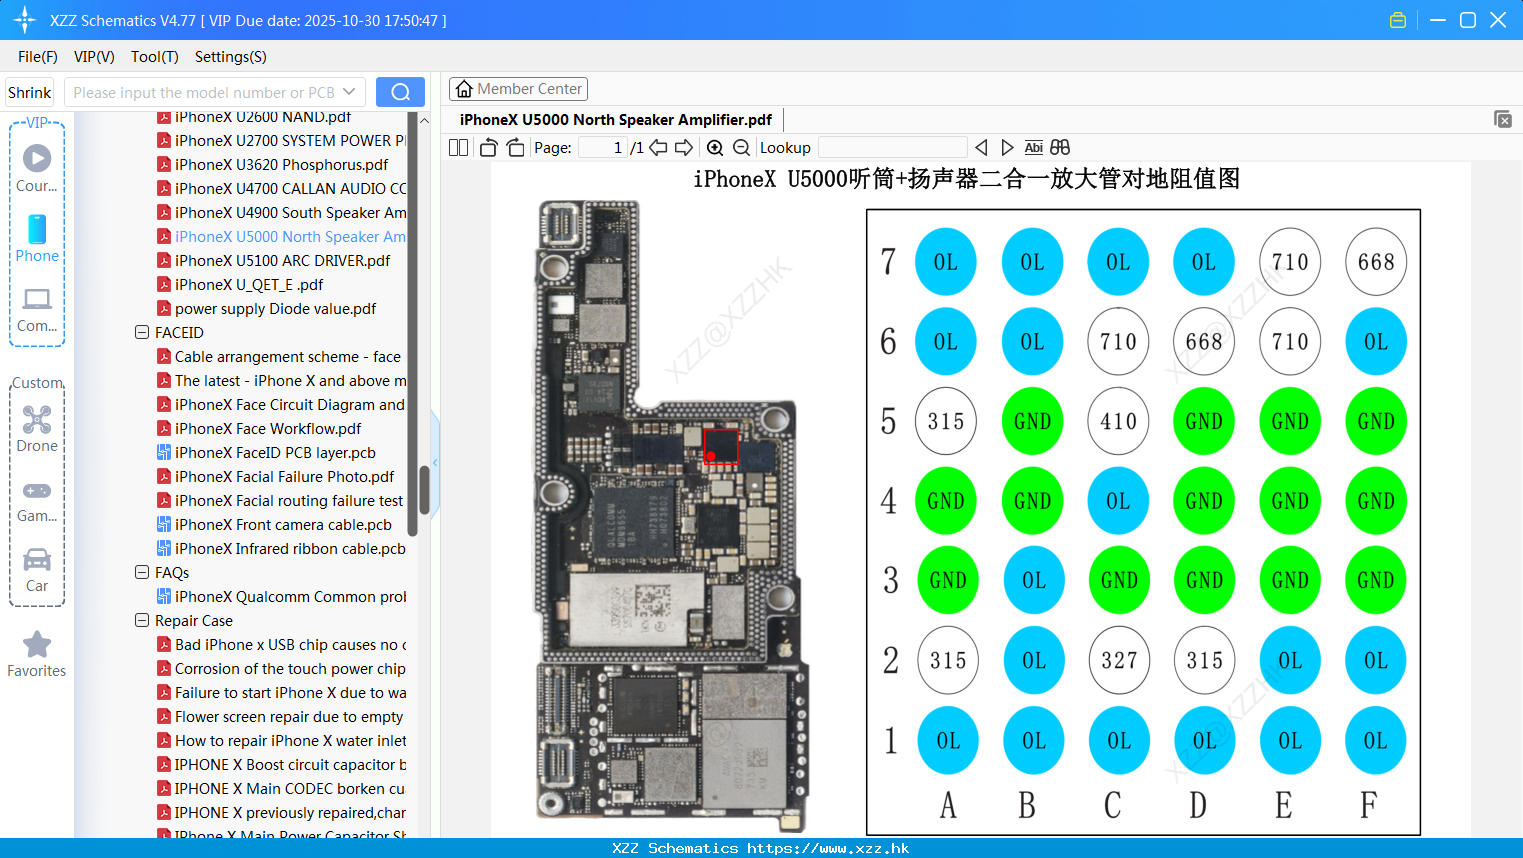Click the scroll-up arrow of the file tree
This screenshot has width=1523, height=858.
pyautogui.click(x=424, y=120)
